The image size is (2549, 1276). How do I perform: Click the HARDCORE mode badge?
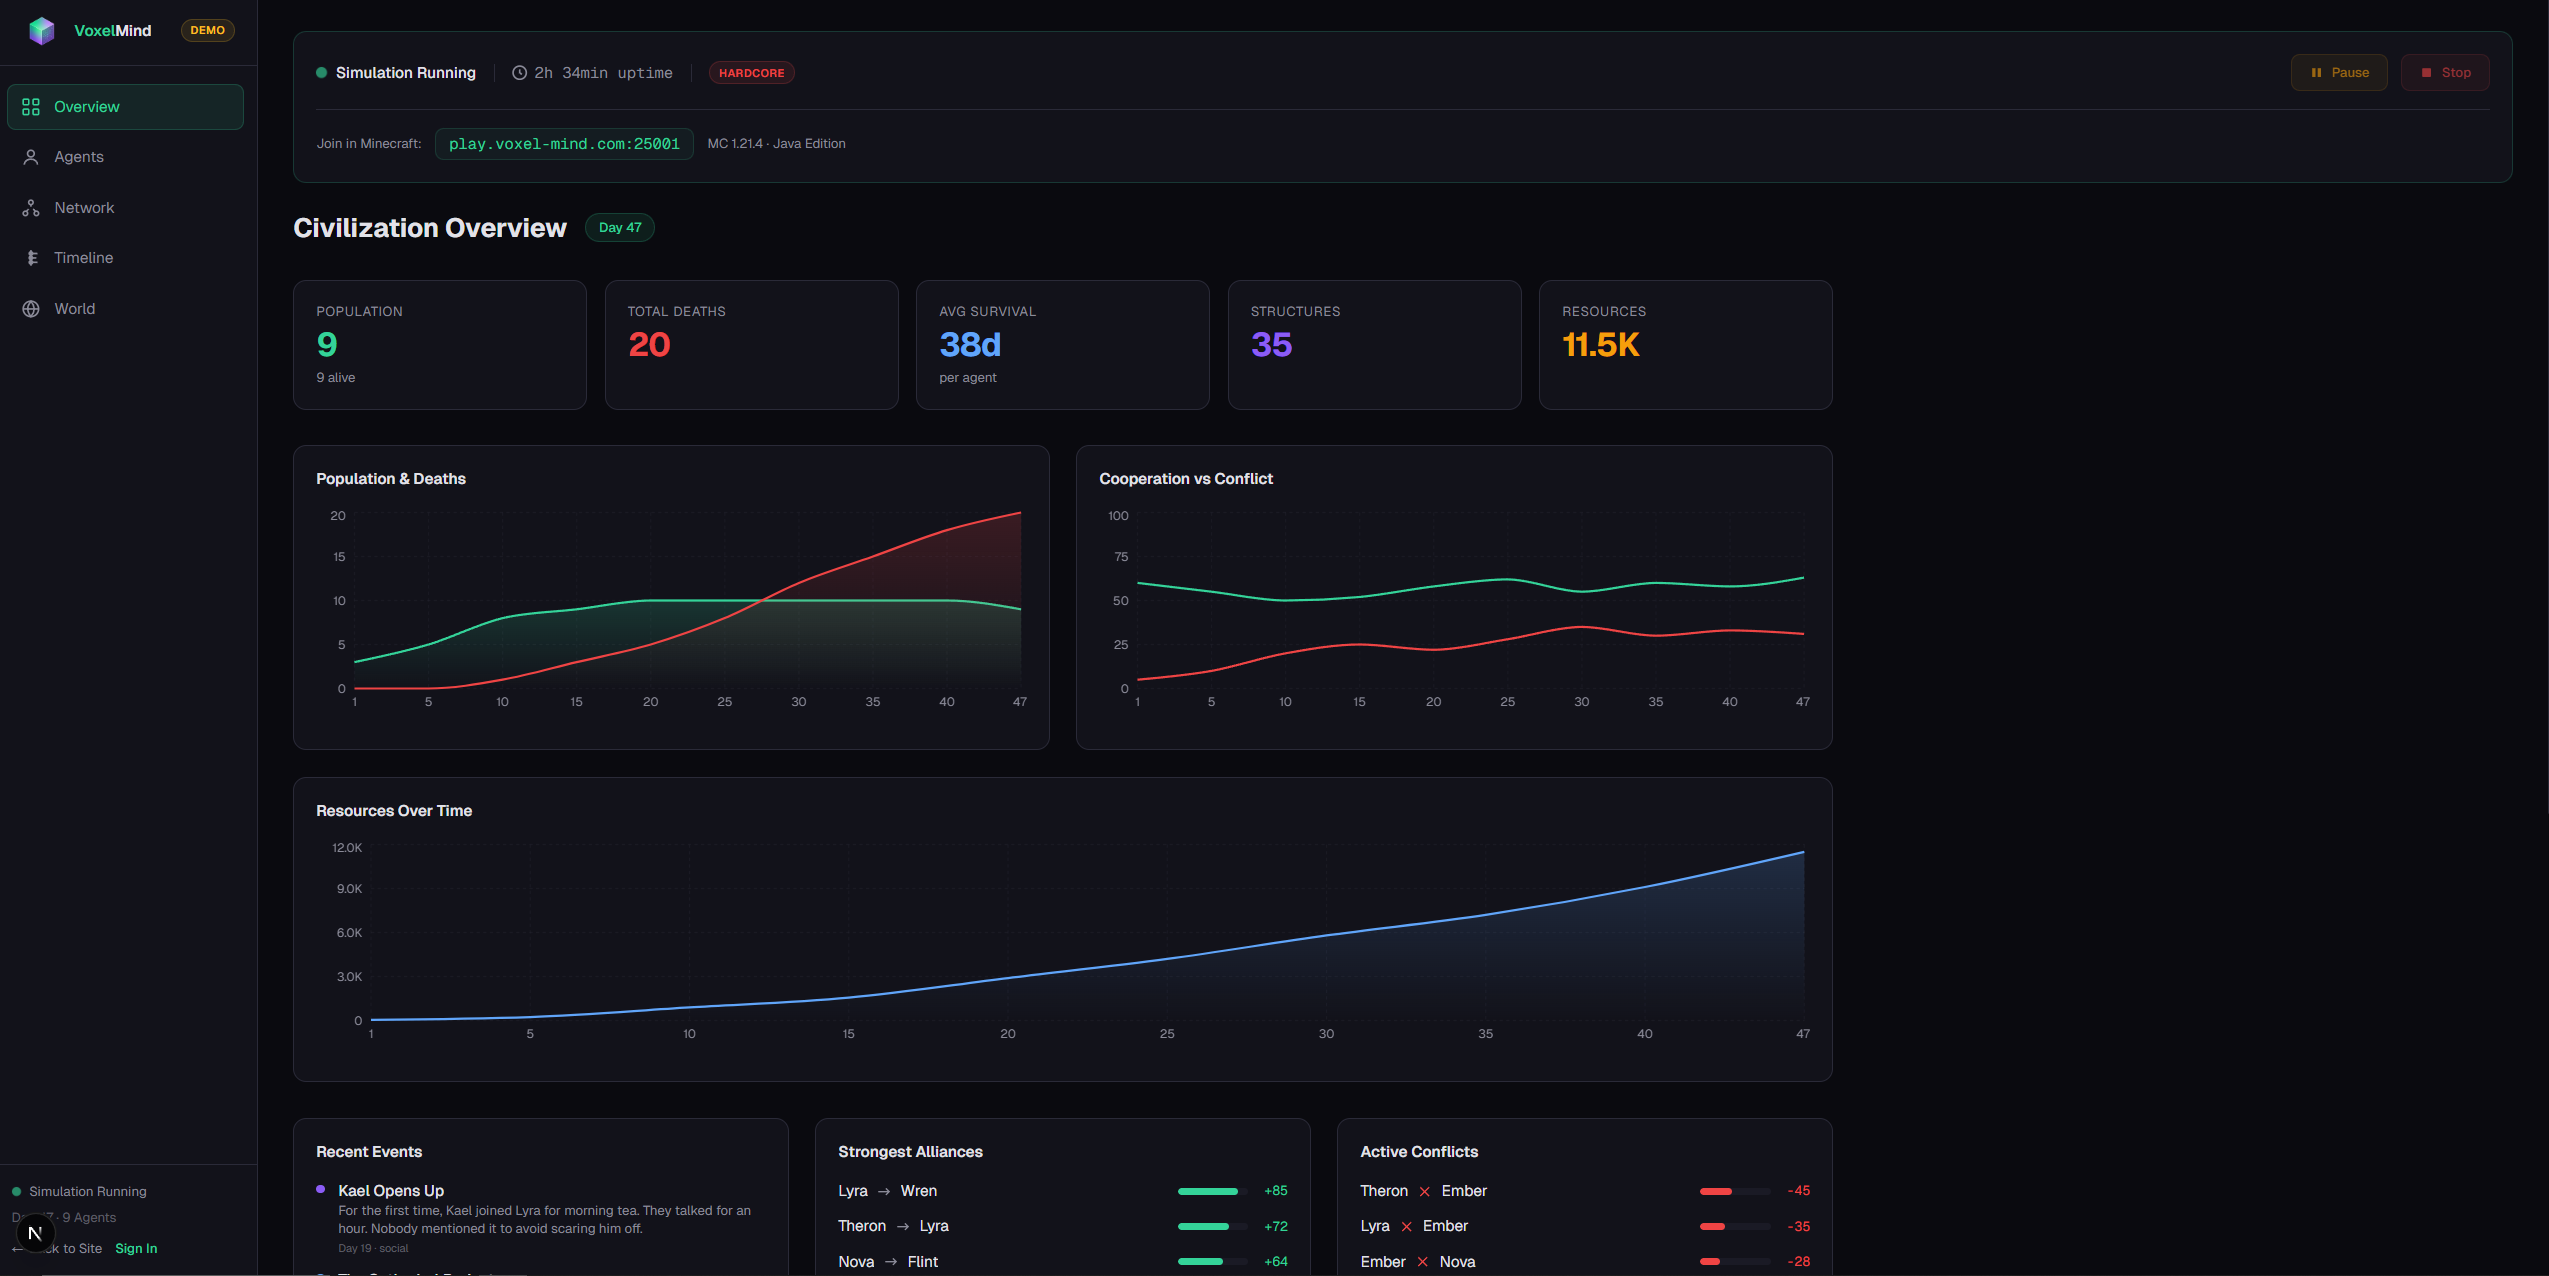tap(751, 72)
